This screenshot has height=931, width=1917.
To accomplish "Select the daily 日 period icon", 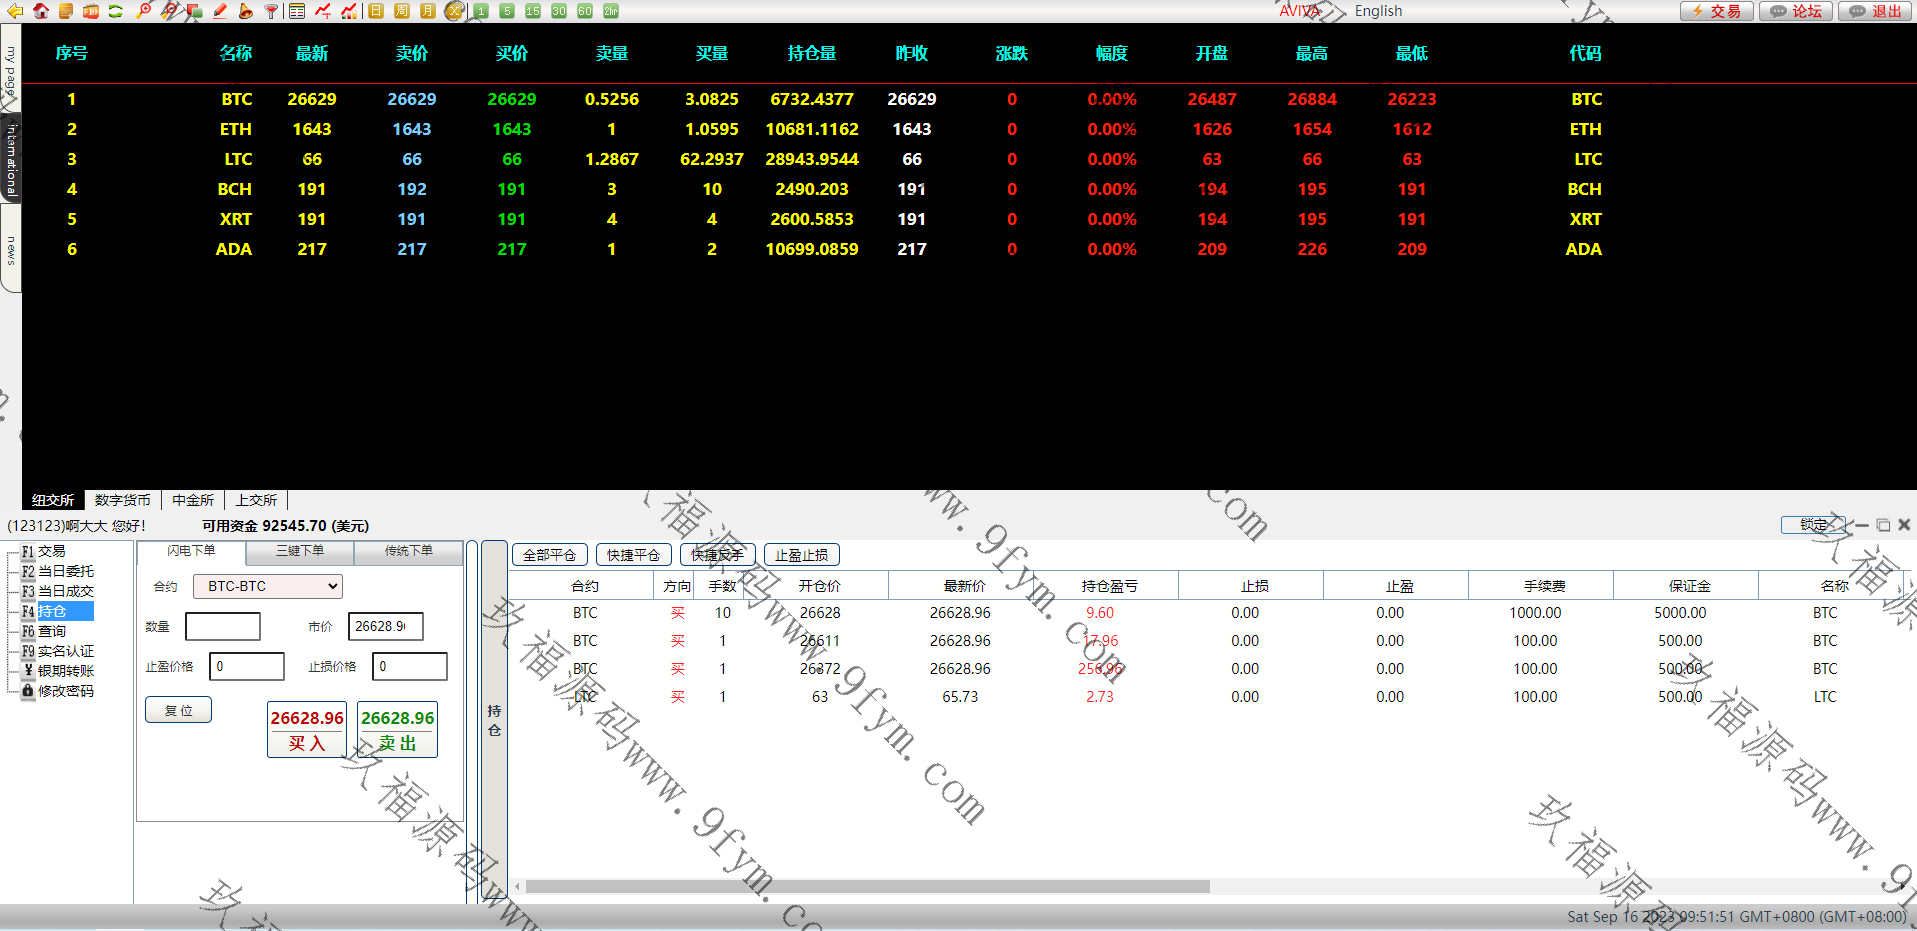I will point(376,11).
